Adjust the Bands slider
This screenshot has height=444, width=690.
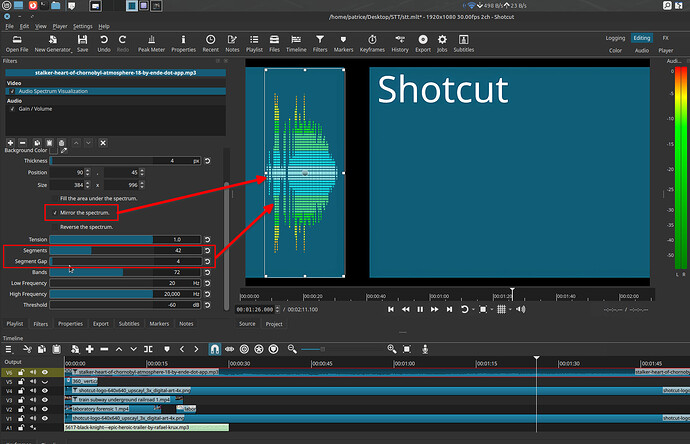click(x=127, y=272)
